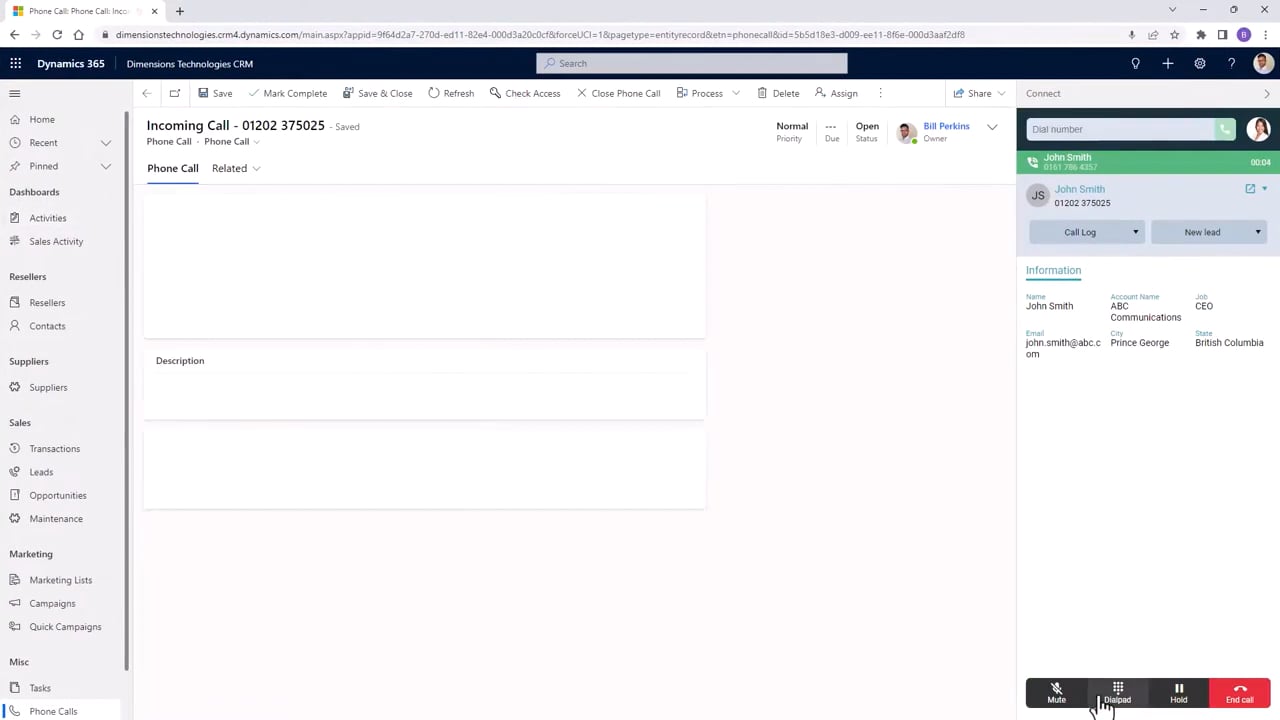
Task: Mute the active call
Action: (x=1056, y=693)
